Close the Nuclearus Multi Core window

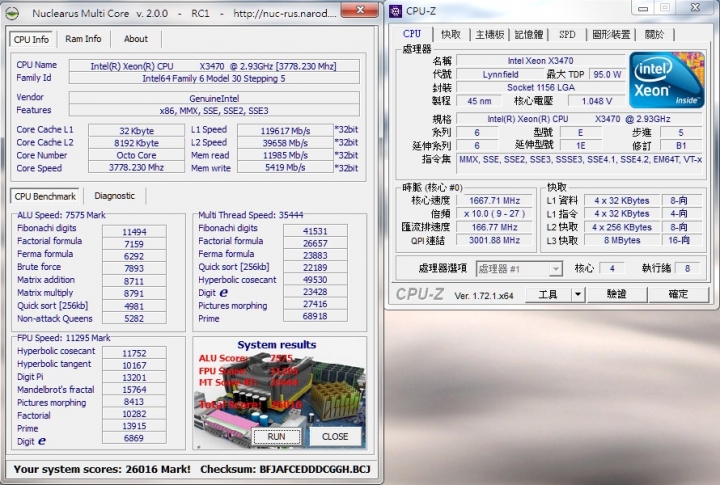pyautogui.click(x=360, y=10)
